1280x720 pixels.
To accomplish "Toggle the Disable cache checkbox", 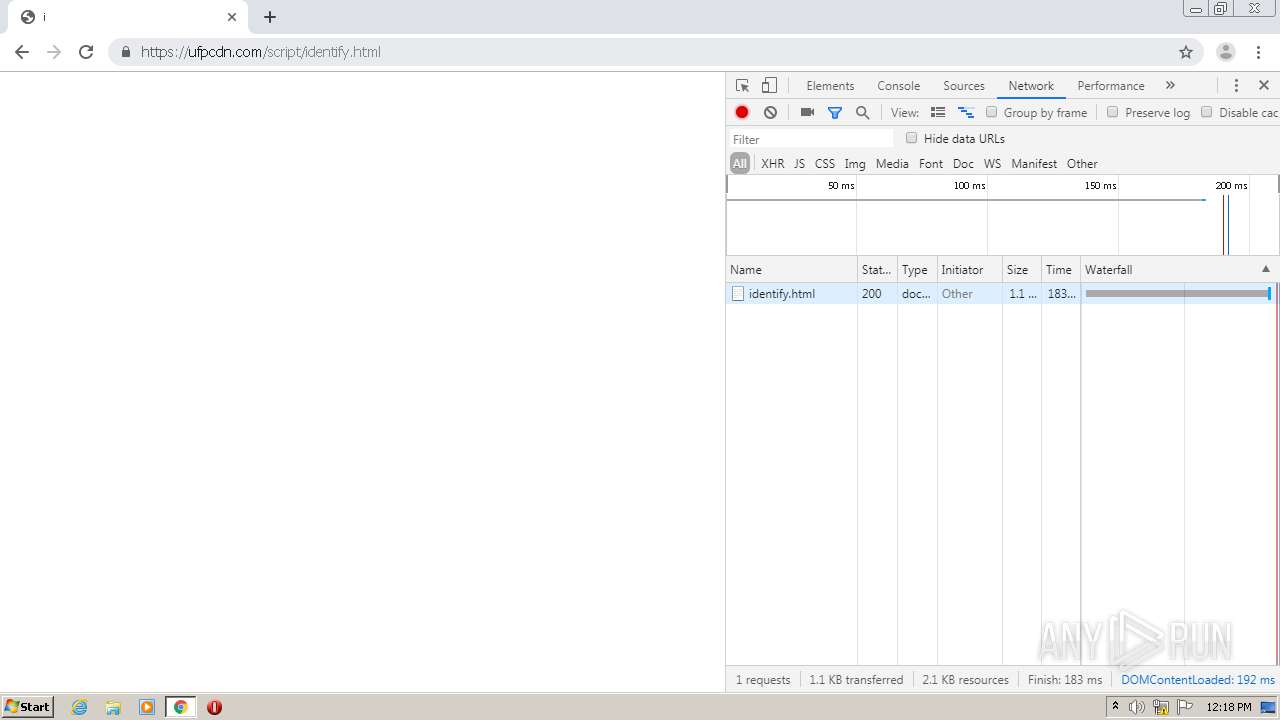I will (1206, 112).
